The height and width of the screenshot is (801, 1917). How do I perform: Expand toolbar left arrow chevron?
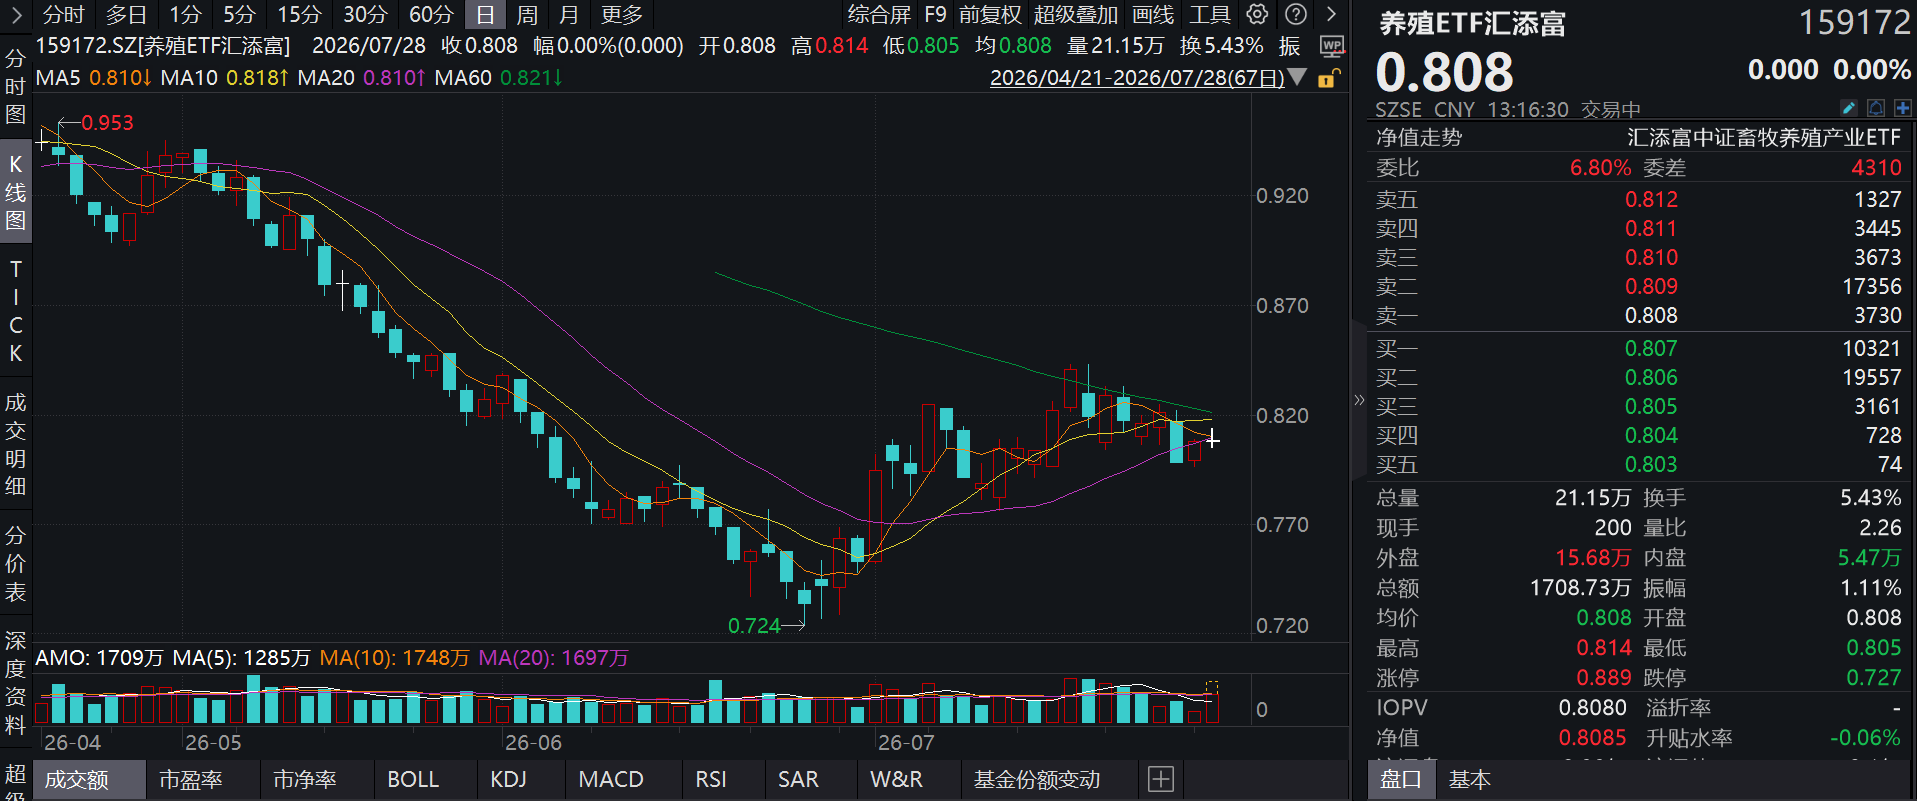pos(15,14)
